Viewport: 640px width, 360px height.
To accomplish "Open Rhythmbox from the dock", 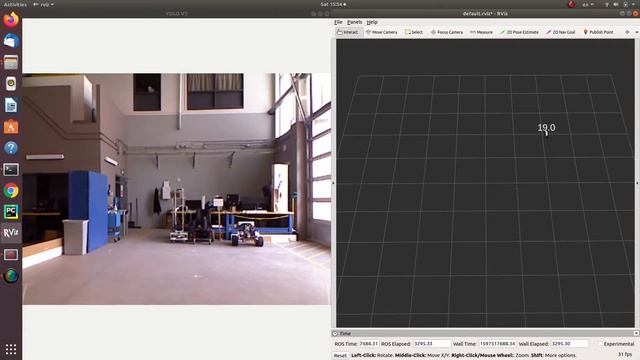I will coord(11,84).
